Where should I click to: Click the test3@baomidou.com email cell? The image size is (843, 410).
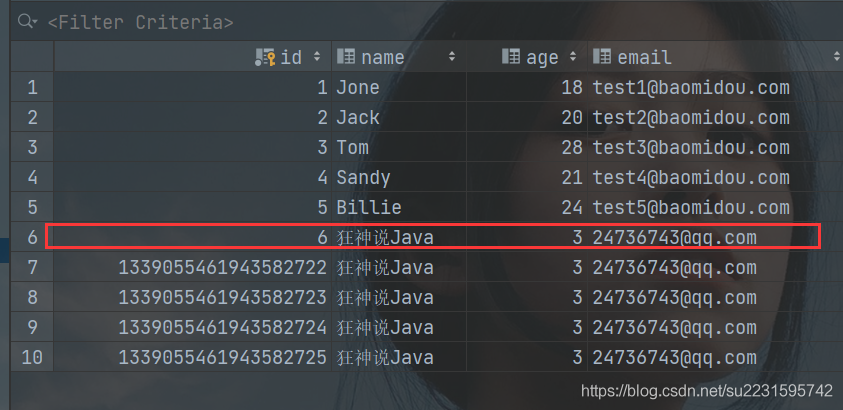(x=690, y=148)
